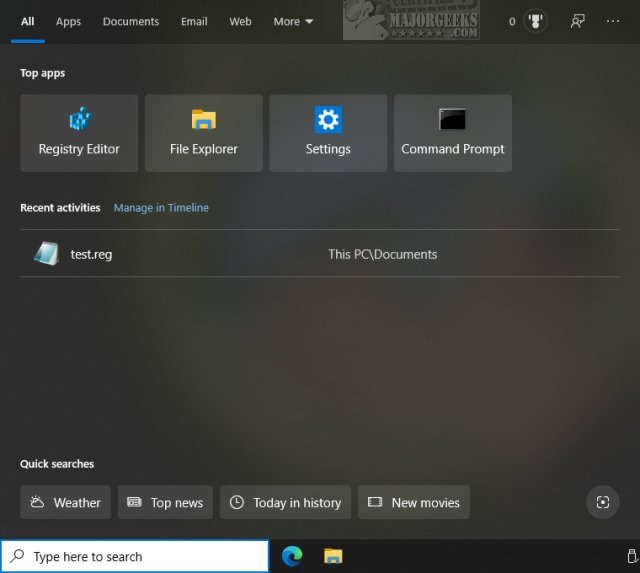Click the feedback person icon
The width and height of the screenshot is (640, 573).
coord(578,21)
